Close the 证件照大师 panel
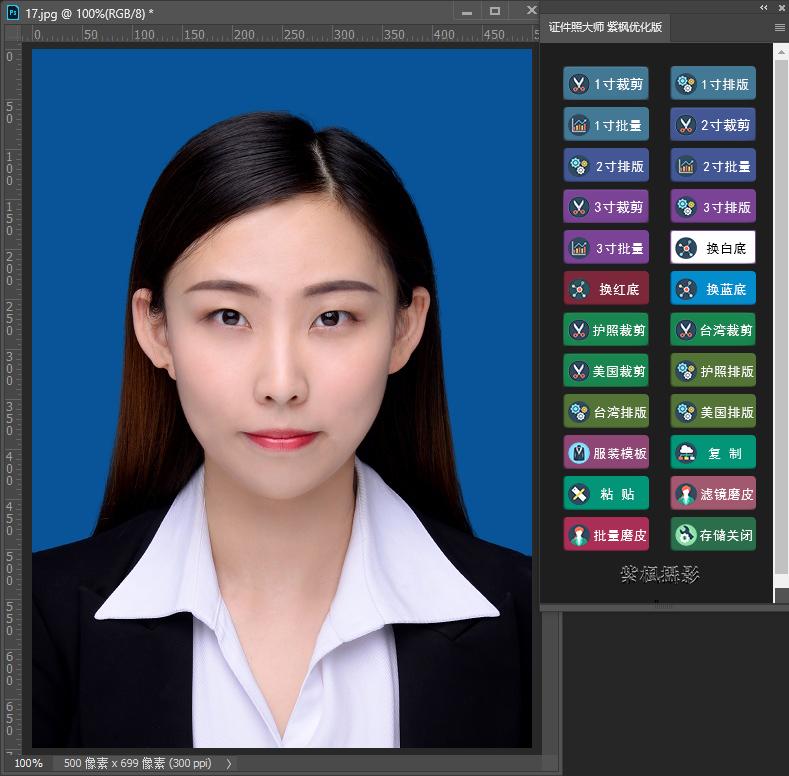This screenshot has height=776, width=789. [x=782, y=8]
